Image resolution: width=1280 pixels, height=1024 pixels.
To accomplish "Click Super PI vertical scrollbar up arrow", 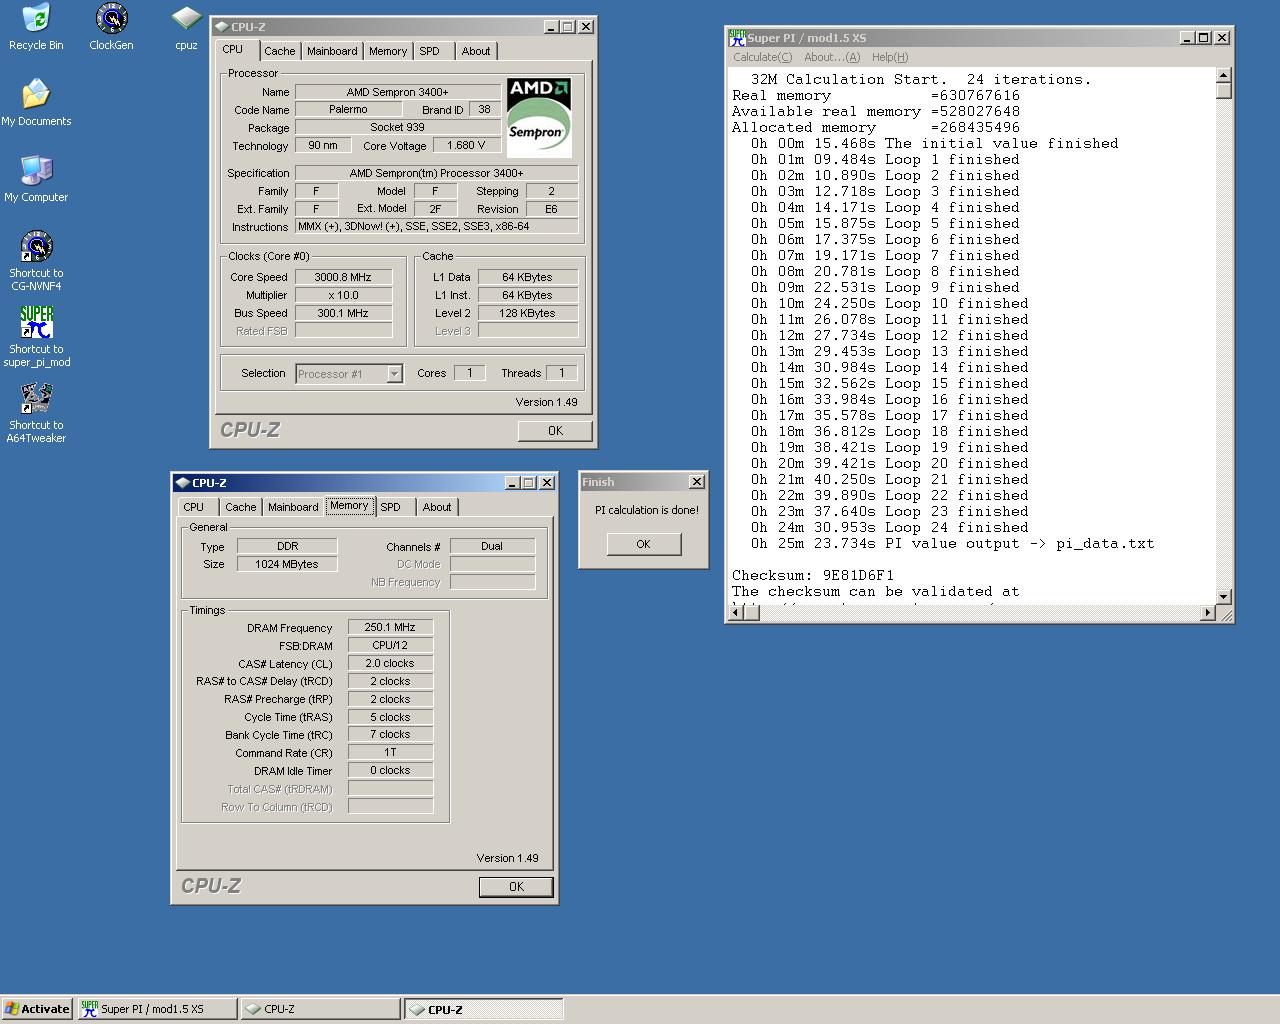I will coord(1224,75).
